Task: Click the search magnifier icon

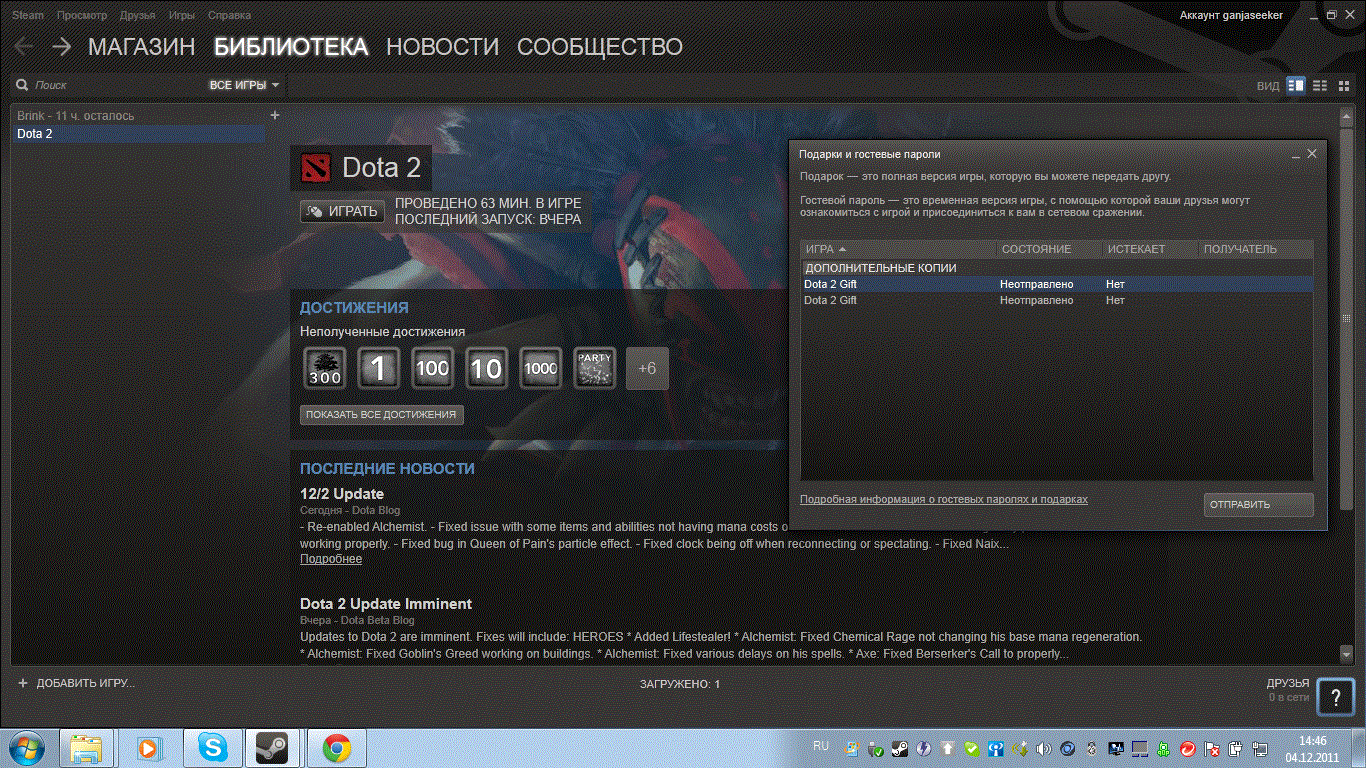Action: [x=22, y=86]
